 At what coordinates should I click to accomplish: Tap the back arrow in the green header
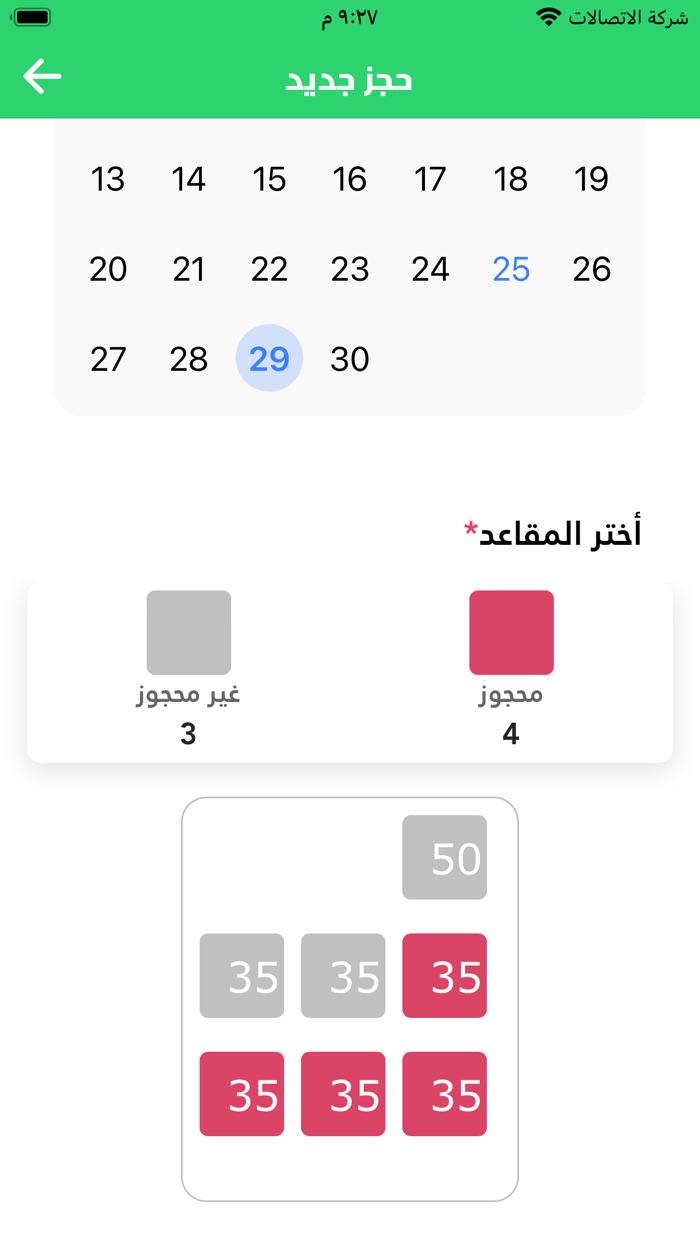pyautogui.click(x=41, y=75)
